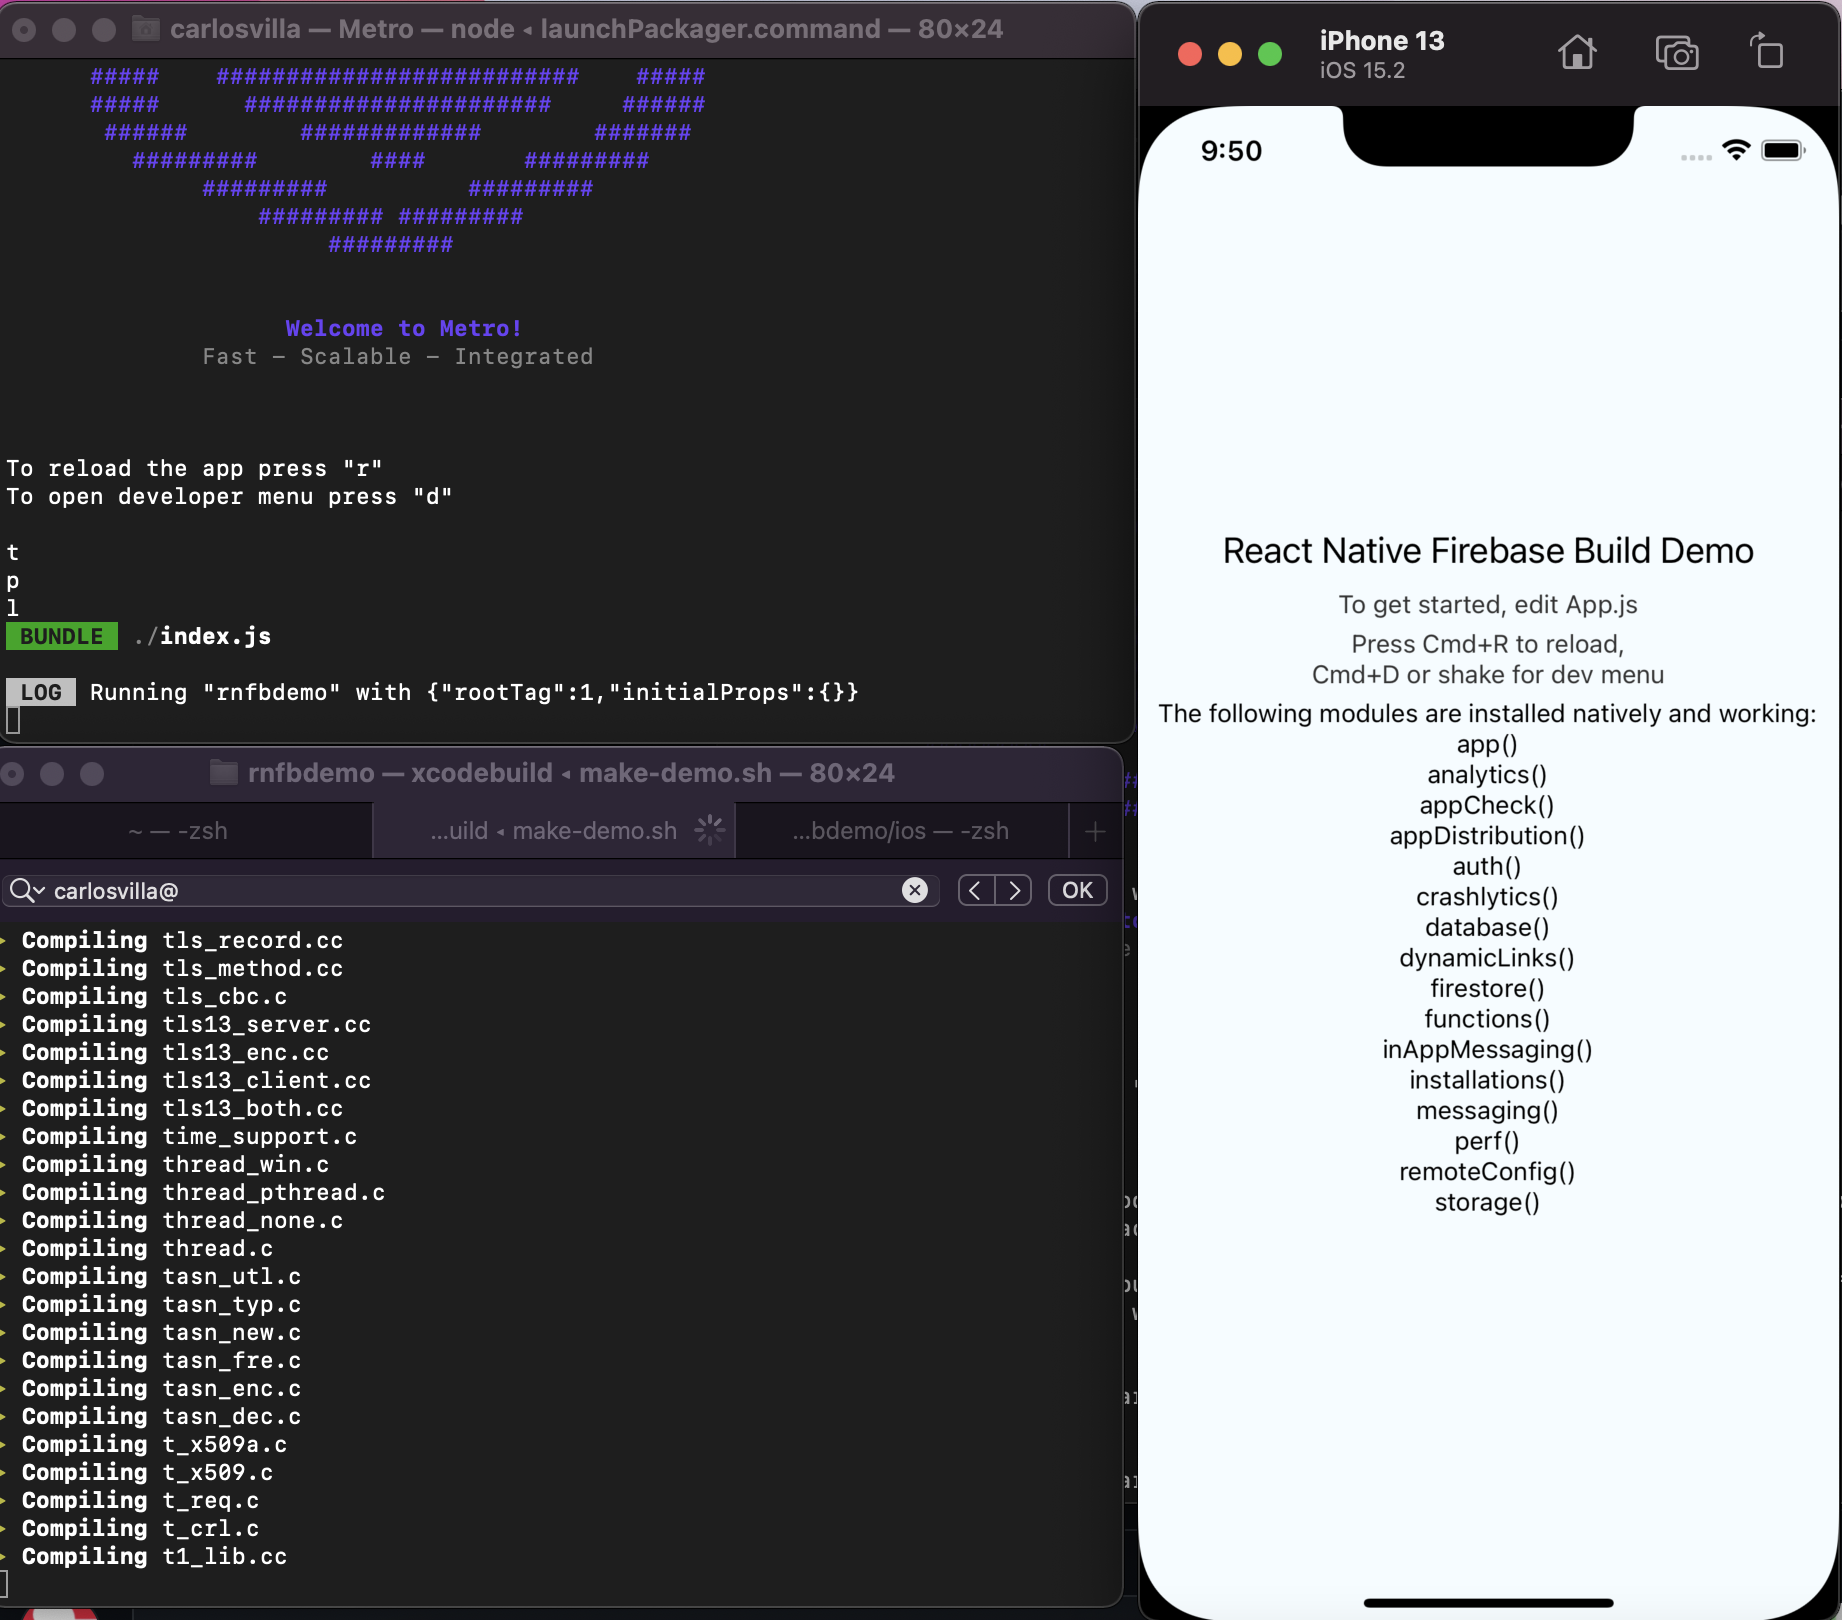Image resolution: width=1842 pixels, height=1620 pixels.
Task: Click the green BUNDLE badge in Metro output
Action: click(61, 636)
